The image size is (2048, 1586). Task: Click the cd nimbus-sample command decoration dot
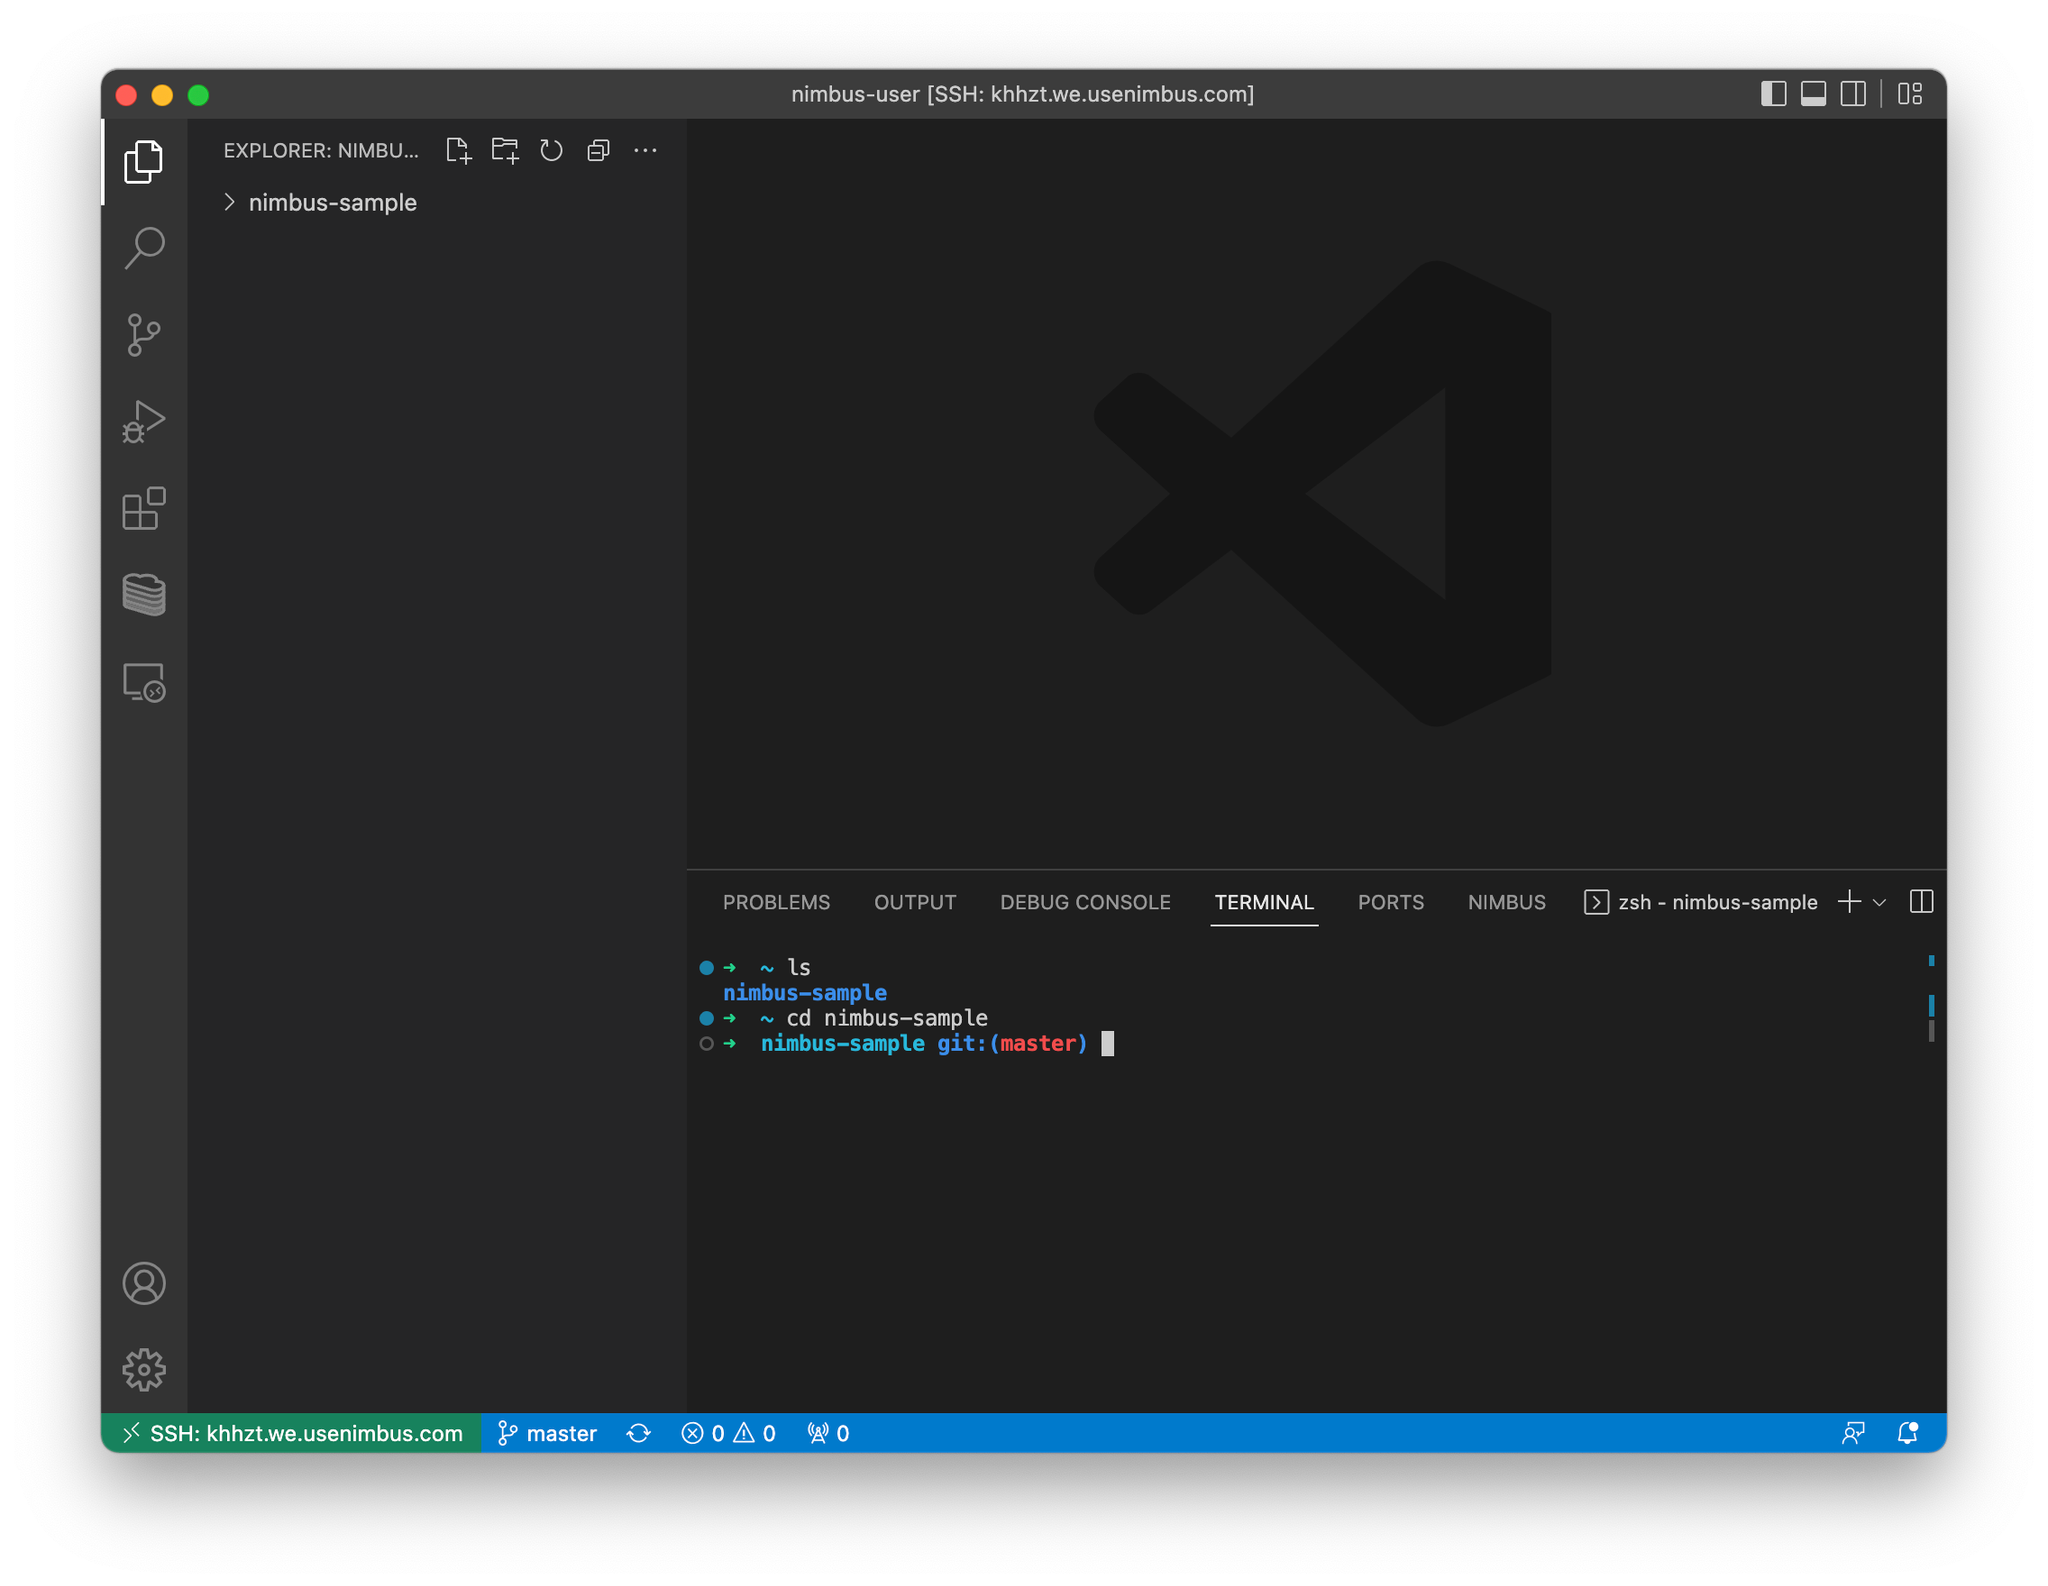point(707,1018)
